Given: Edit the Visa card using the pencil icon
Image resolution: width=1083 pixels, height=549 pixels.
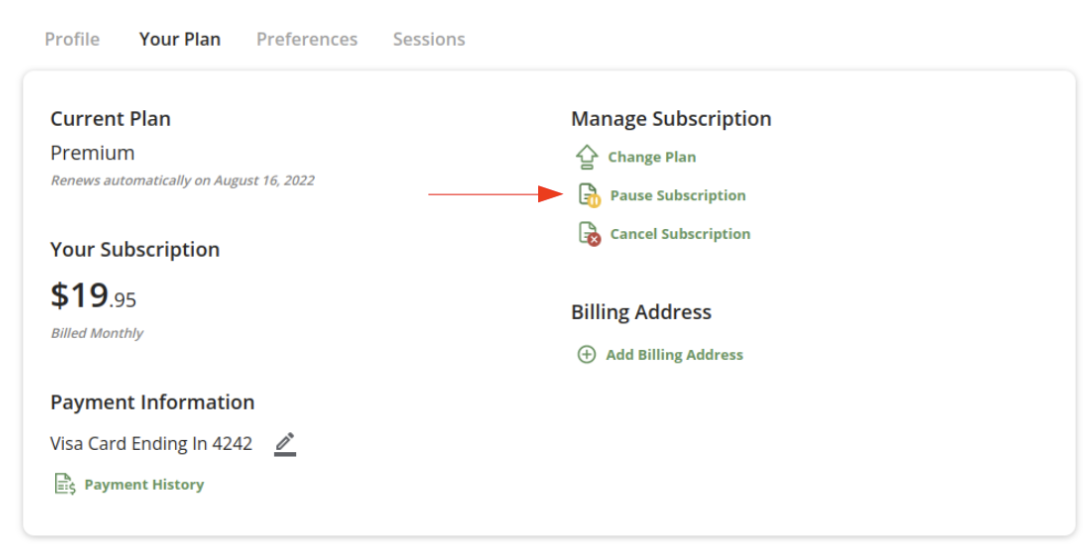Looking at the screenshot, I should (x=285, y=444).
